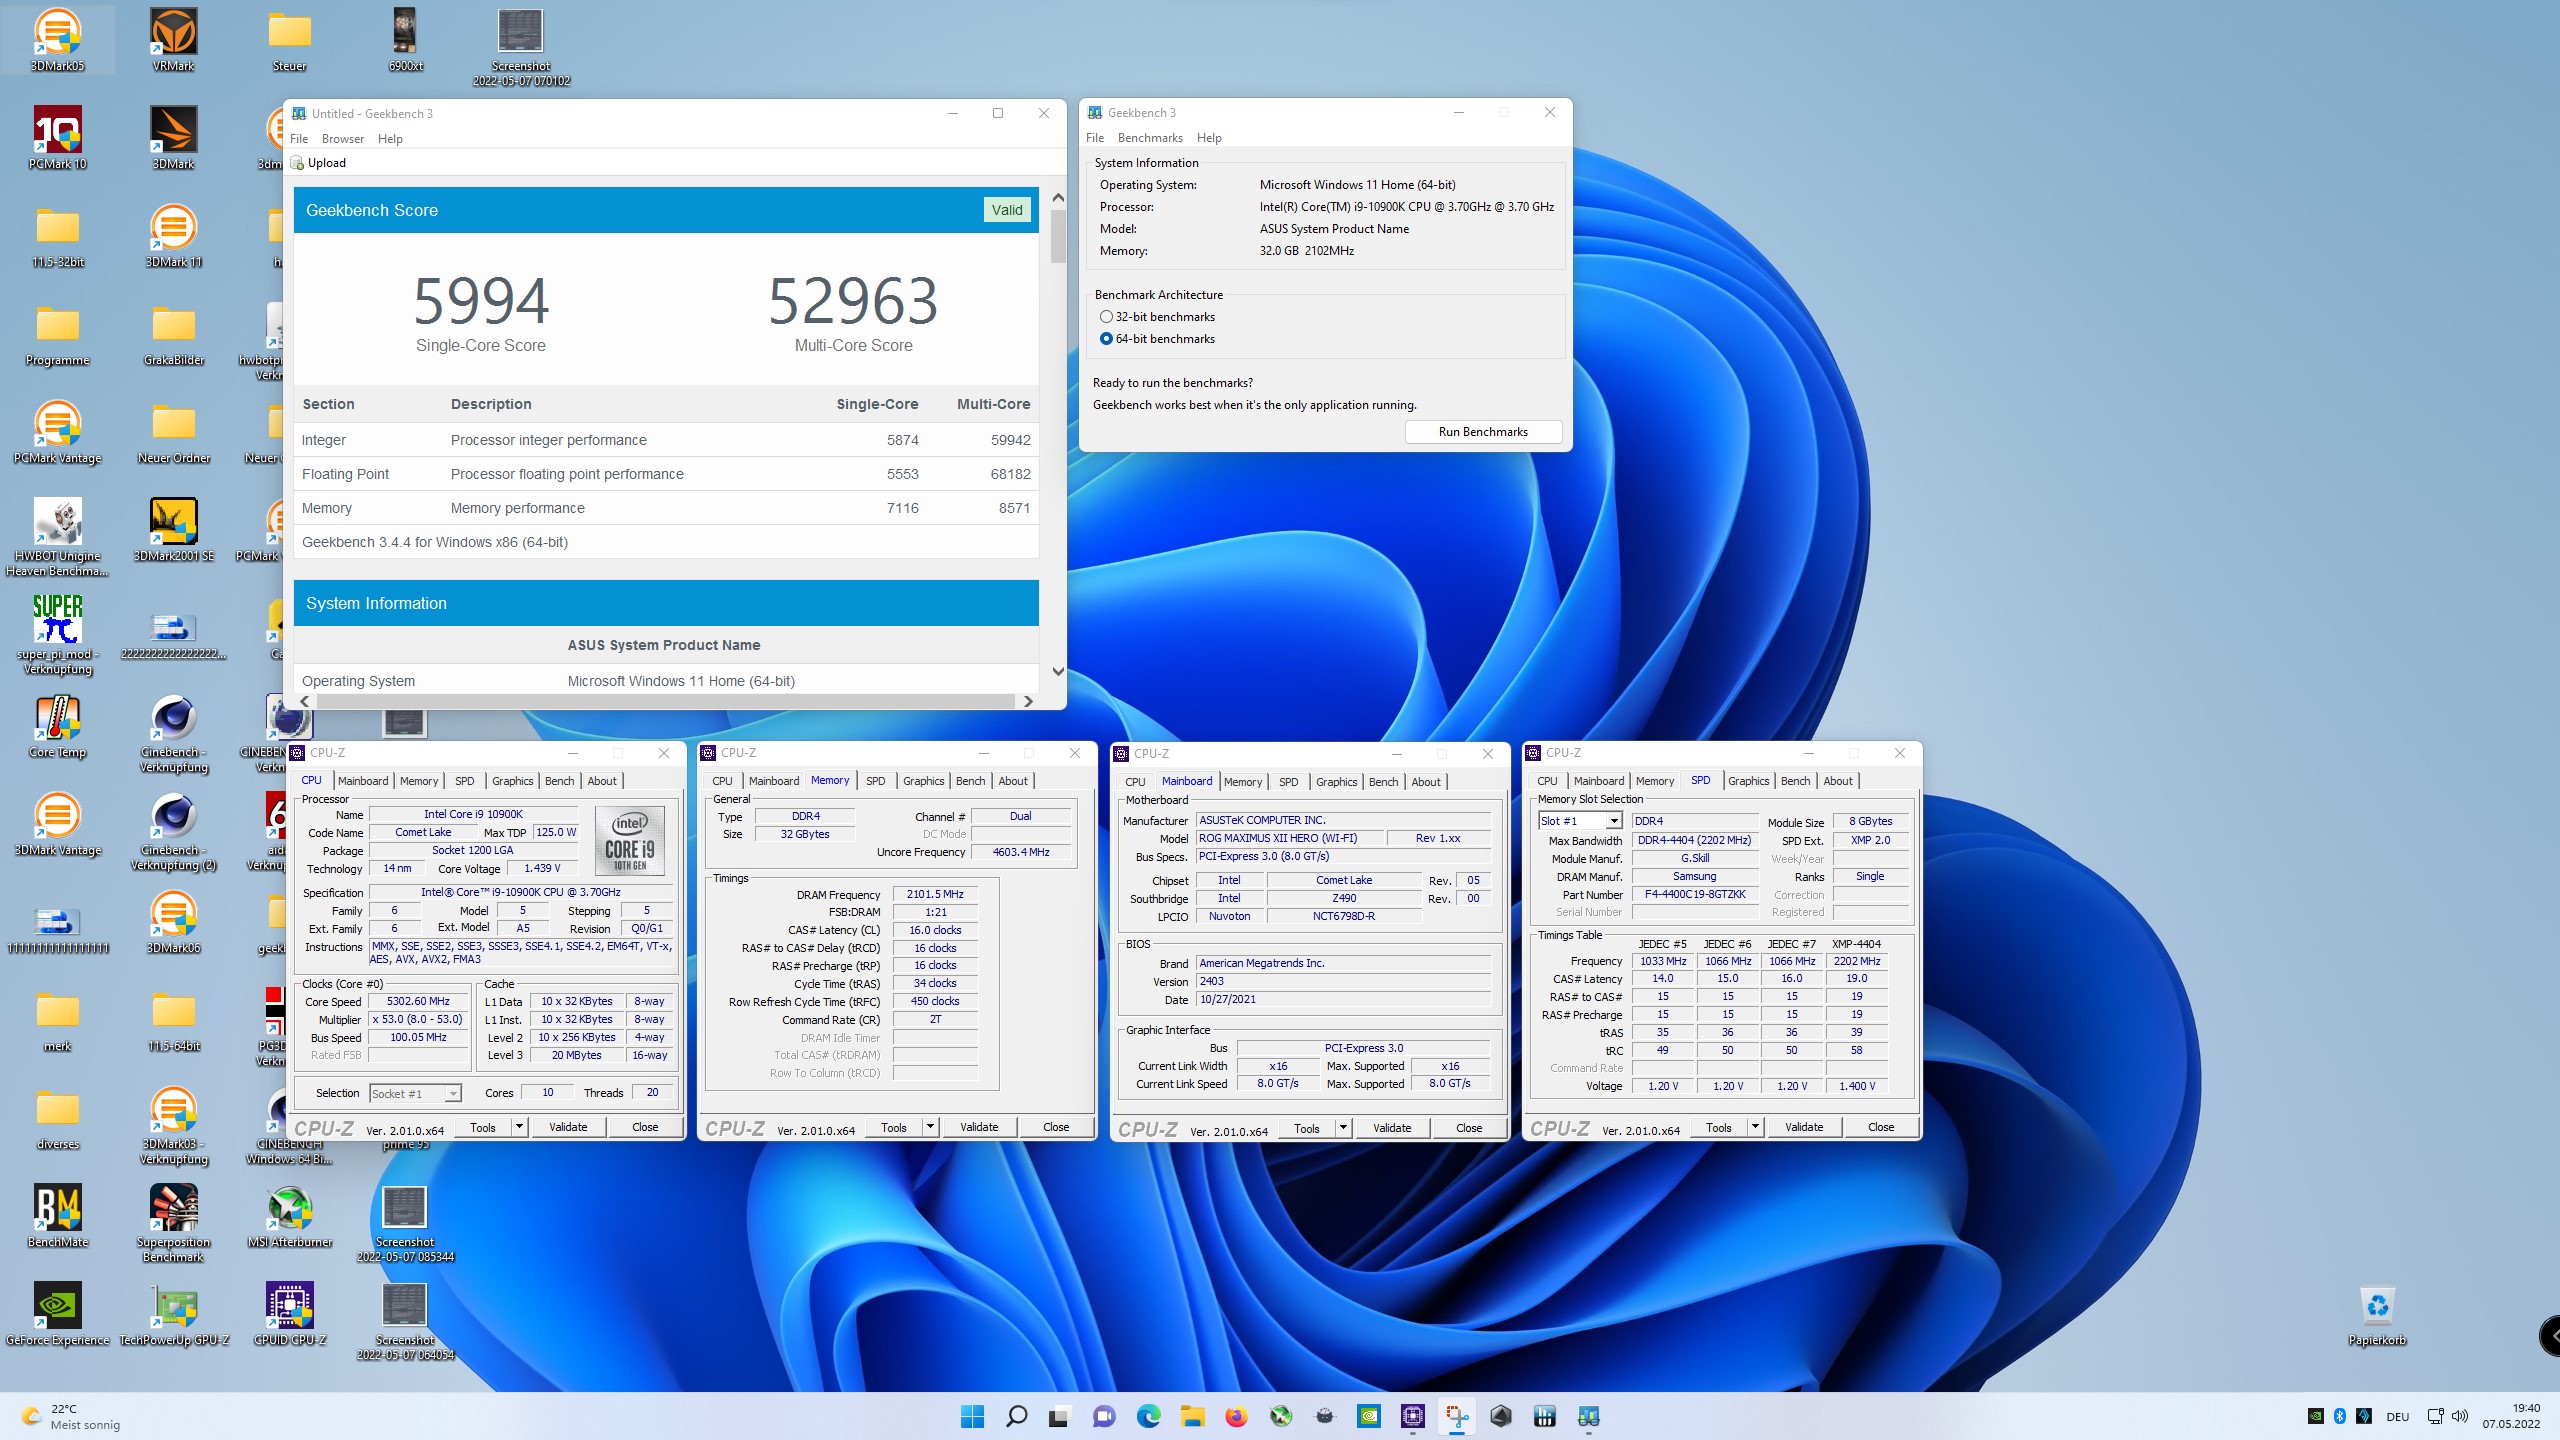Viewport: 2560px width, 1440px height.
Task: Expand the Tools dropdown arrow in CPU-Z CPU window
Action: (x=519, y=1127)
